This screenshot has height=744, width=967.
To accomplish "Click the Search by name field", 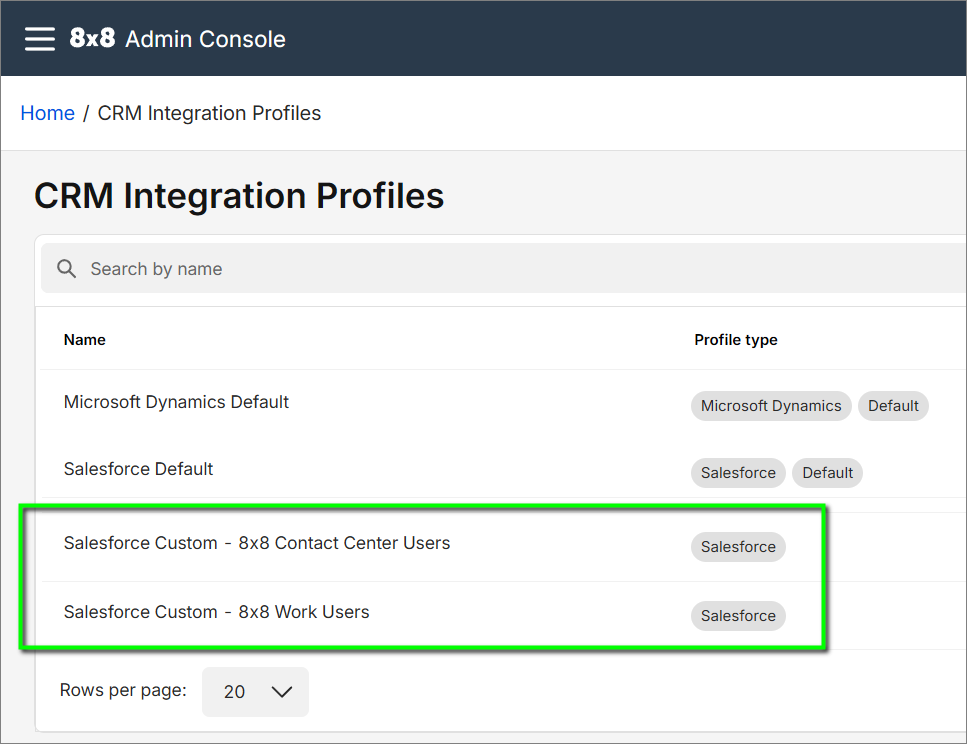I will tap(503, 268).
